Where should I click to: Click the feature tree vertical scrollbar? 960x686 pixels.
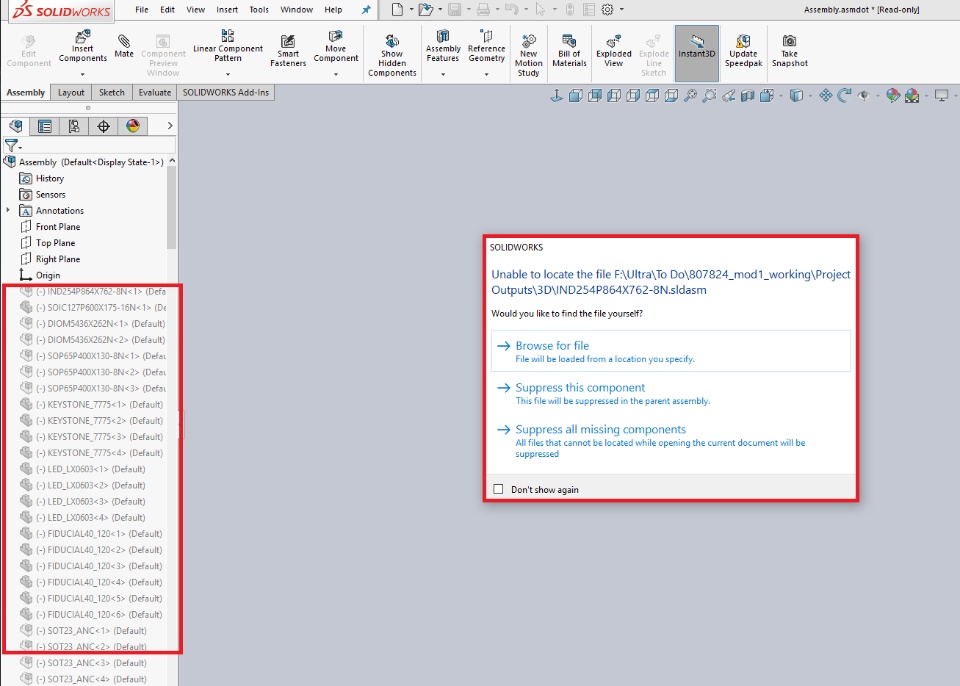[171, 207]
